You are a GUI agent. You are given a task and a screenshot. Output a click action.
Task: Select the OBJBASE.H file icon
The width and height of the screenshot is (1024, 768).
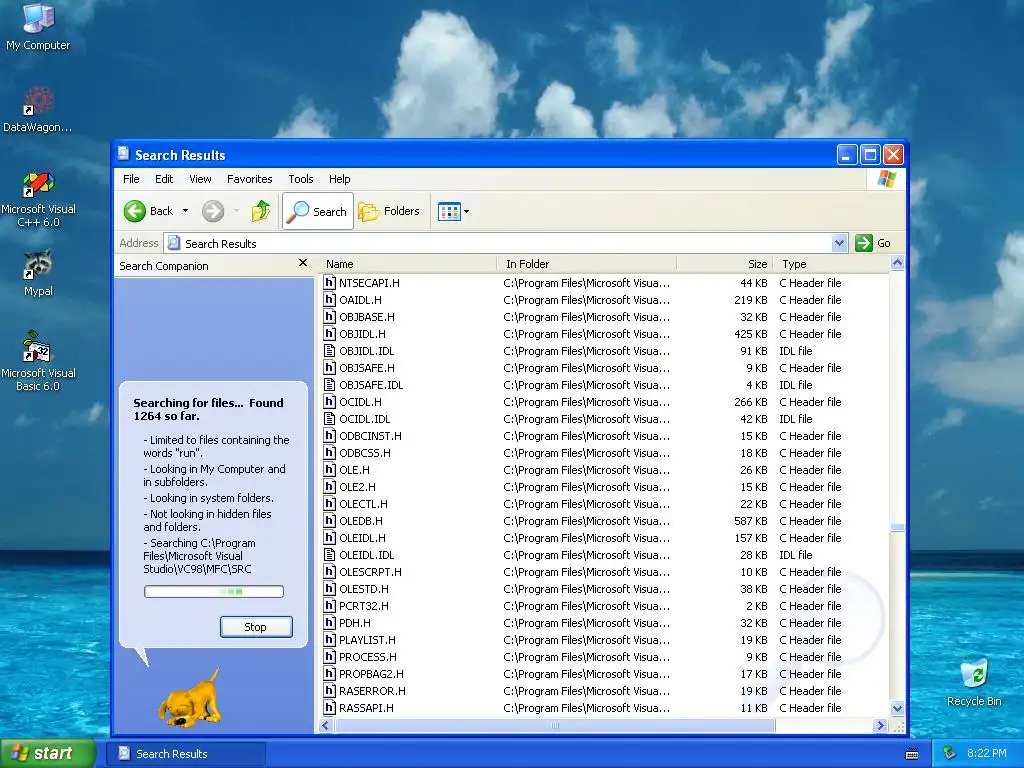(x=330, y=317)
